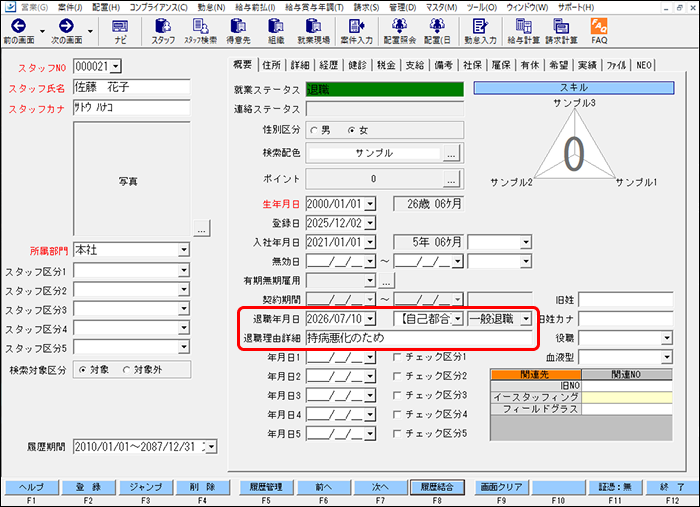The height and width of the screenshot is (507, 700).
Task: Open the 組織 organization icon
Action: [x=276, y=31]
